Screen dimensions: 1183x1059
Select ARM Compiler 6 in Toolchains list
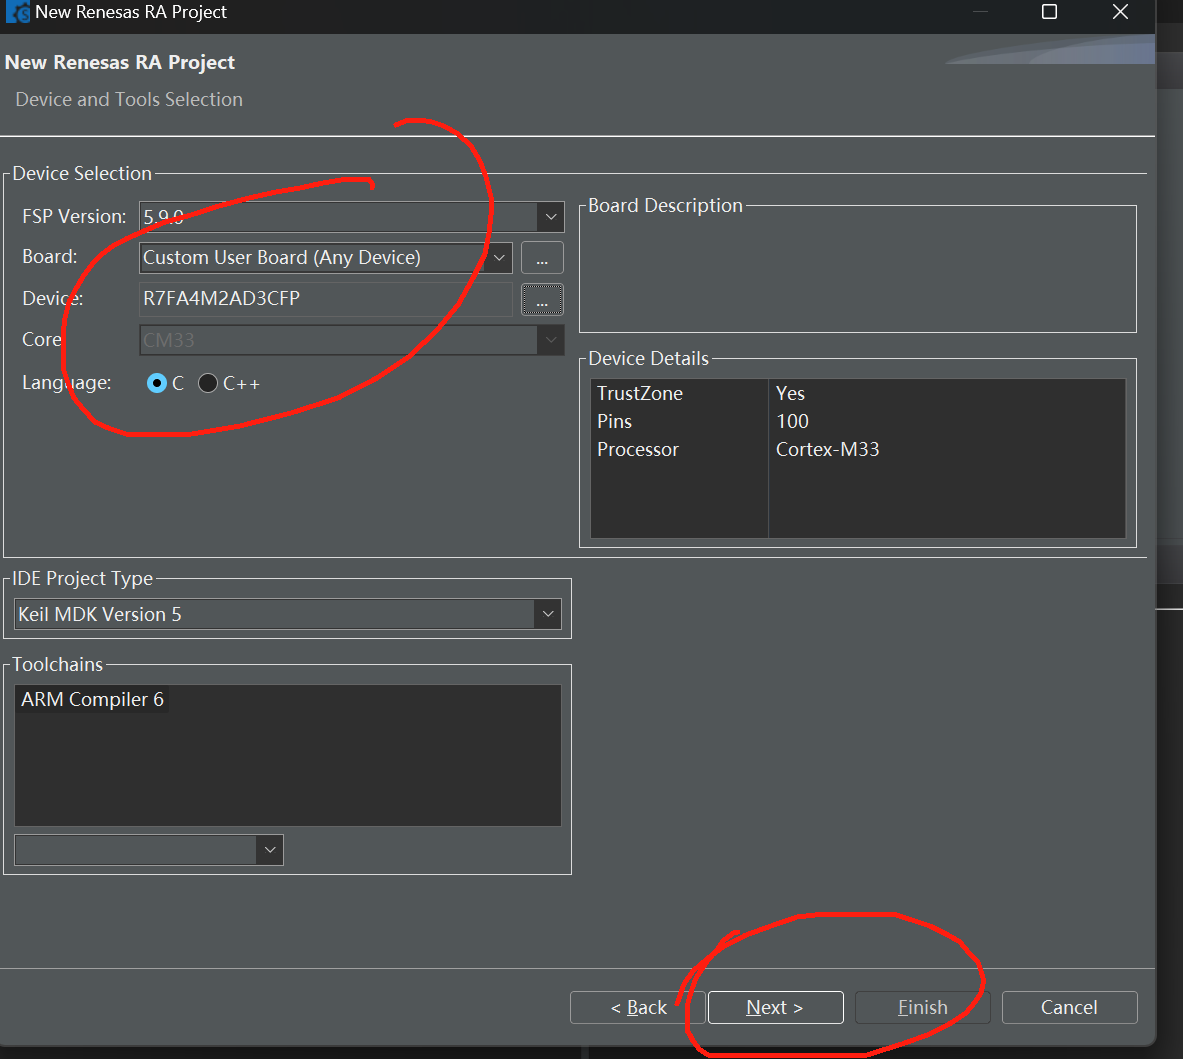tap(92, 699)
